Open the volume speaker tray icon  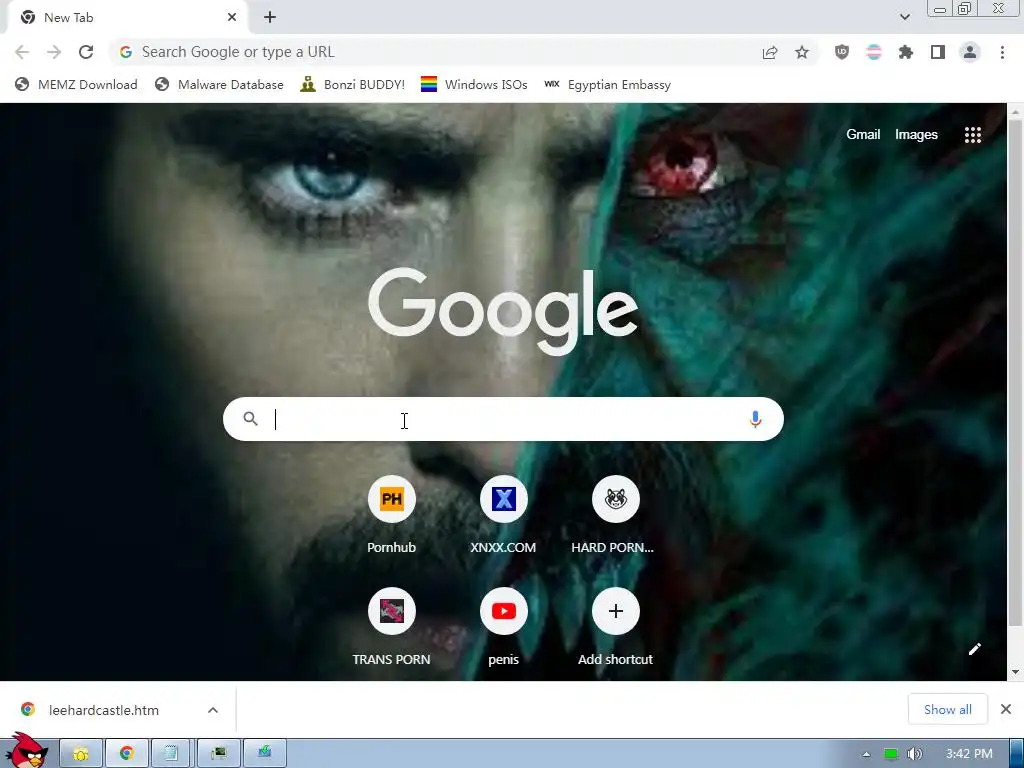914,754
